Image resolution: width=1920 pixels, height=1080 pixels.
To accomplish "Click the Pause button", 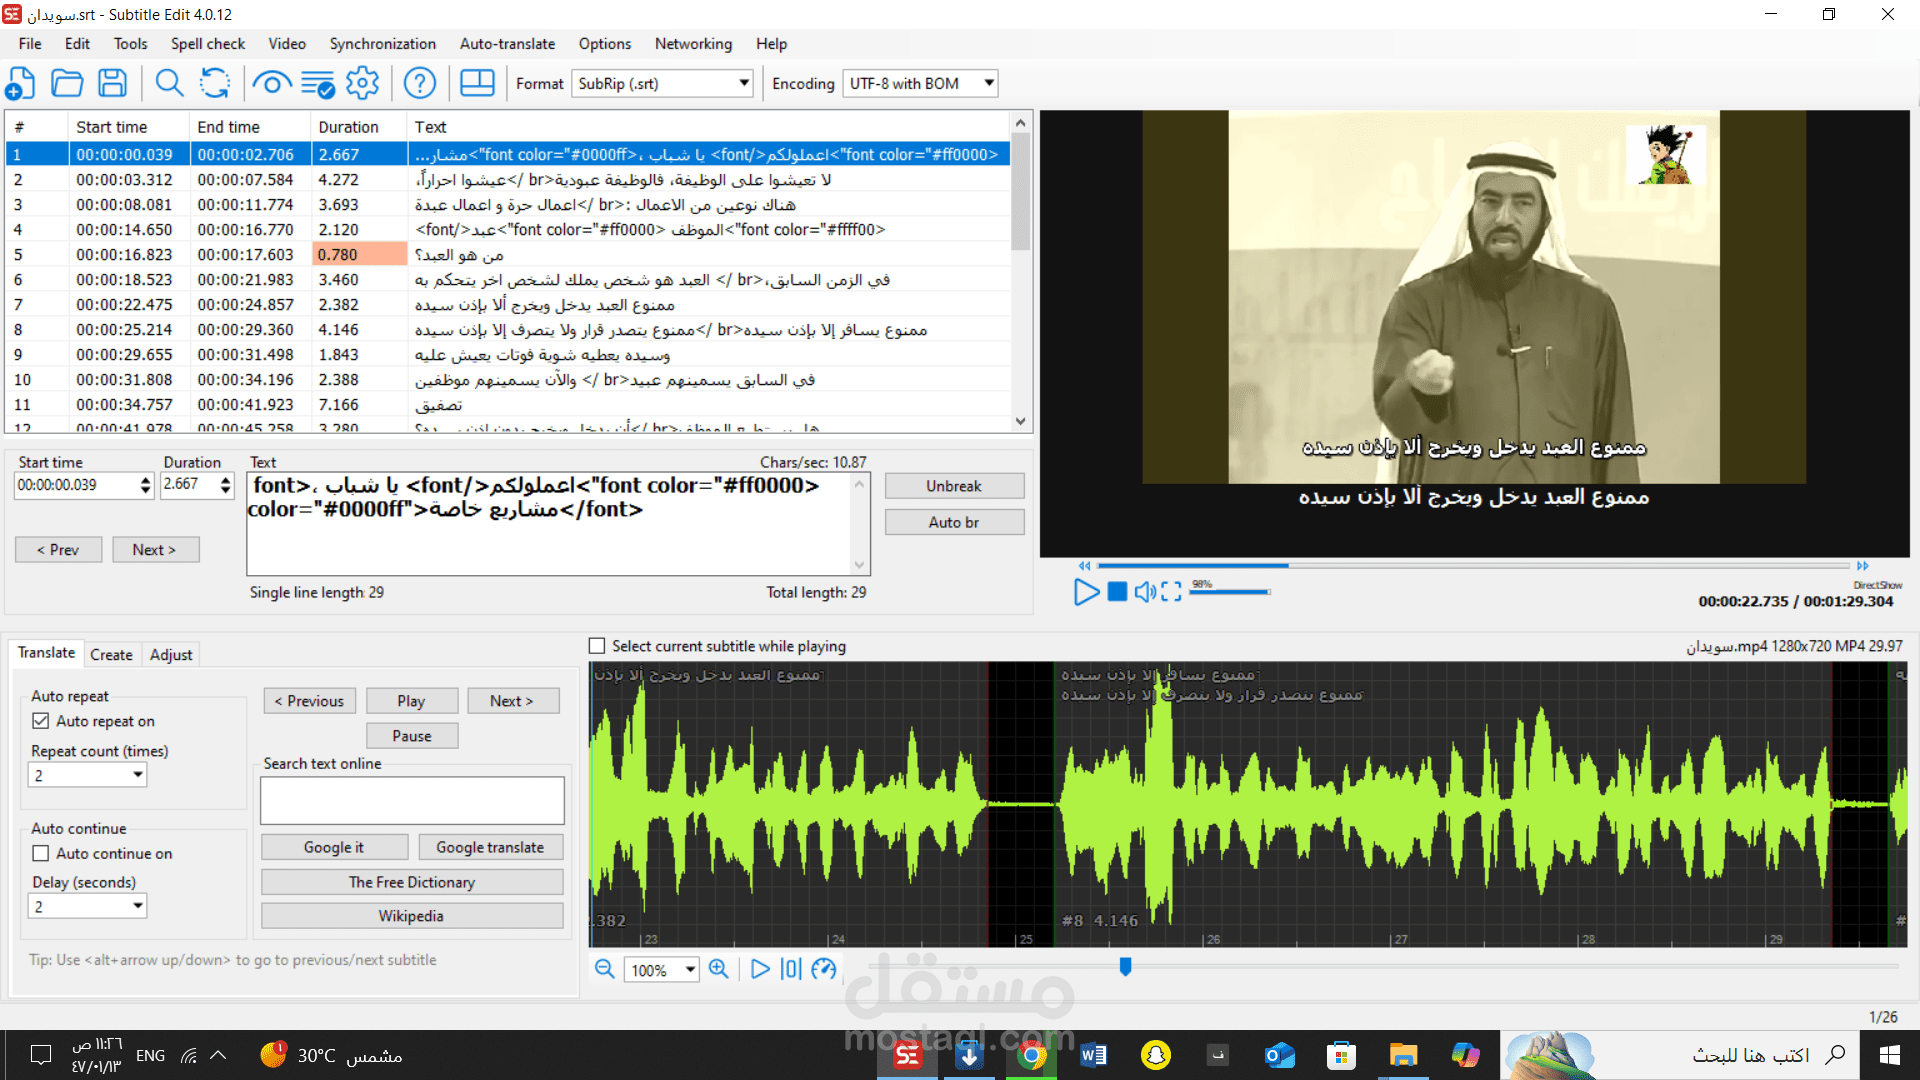I will (x=412, y=736).
